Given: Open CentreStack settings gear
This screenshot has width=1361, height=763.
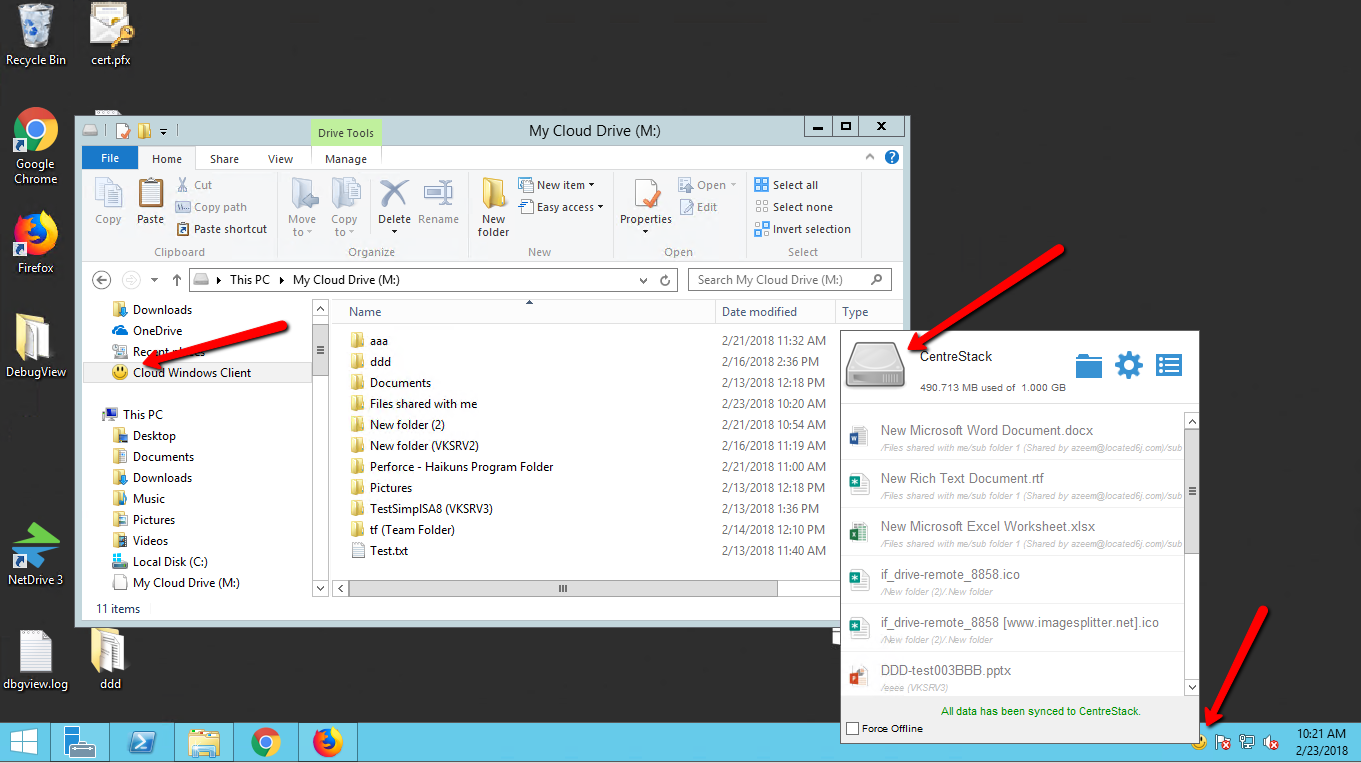Looking at the screenshot, I should pyautogui.click(x=1129, y=365).
